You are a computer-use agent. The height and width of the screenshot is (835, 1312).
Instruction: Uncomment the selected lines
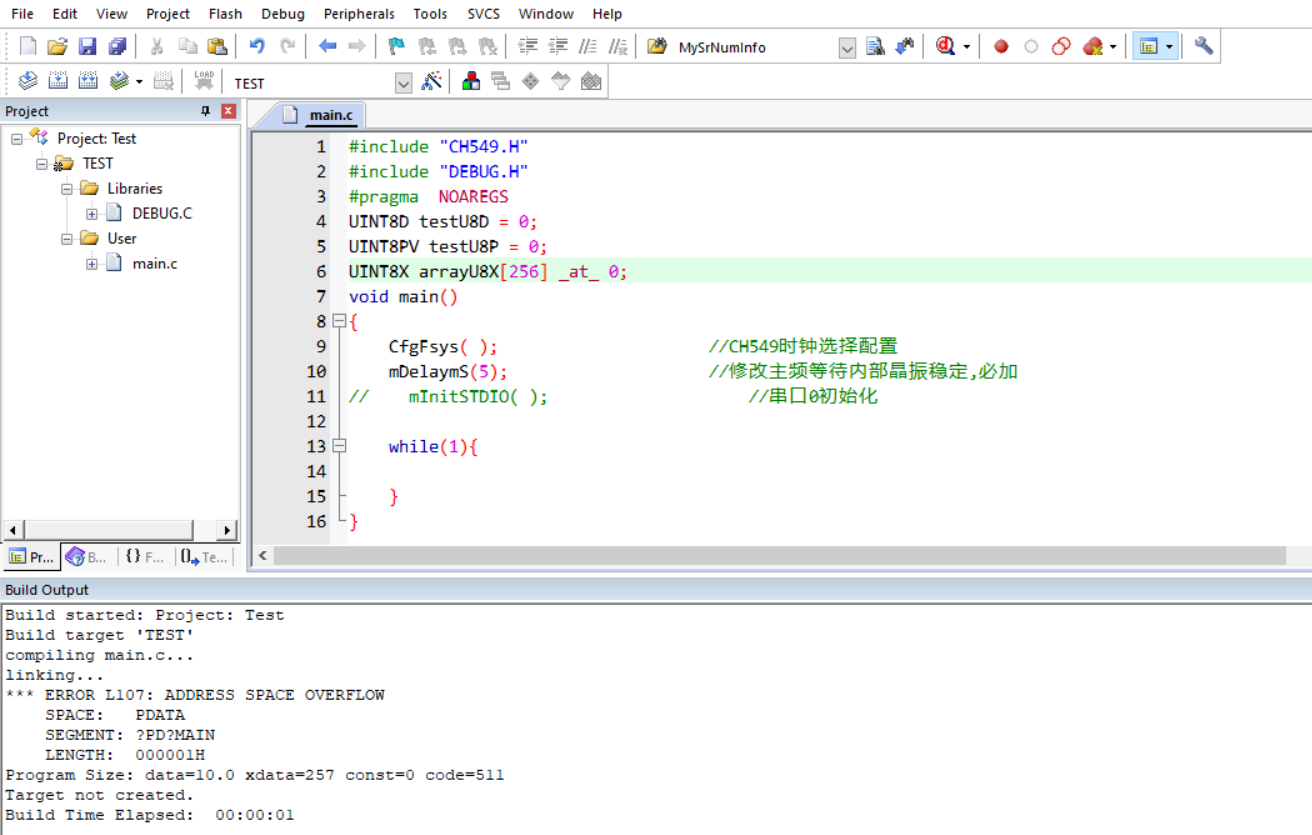click(618, 47)
